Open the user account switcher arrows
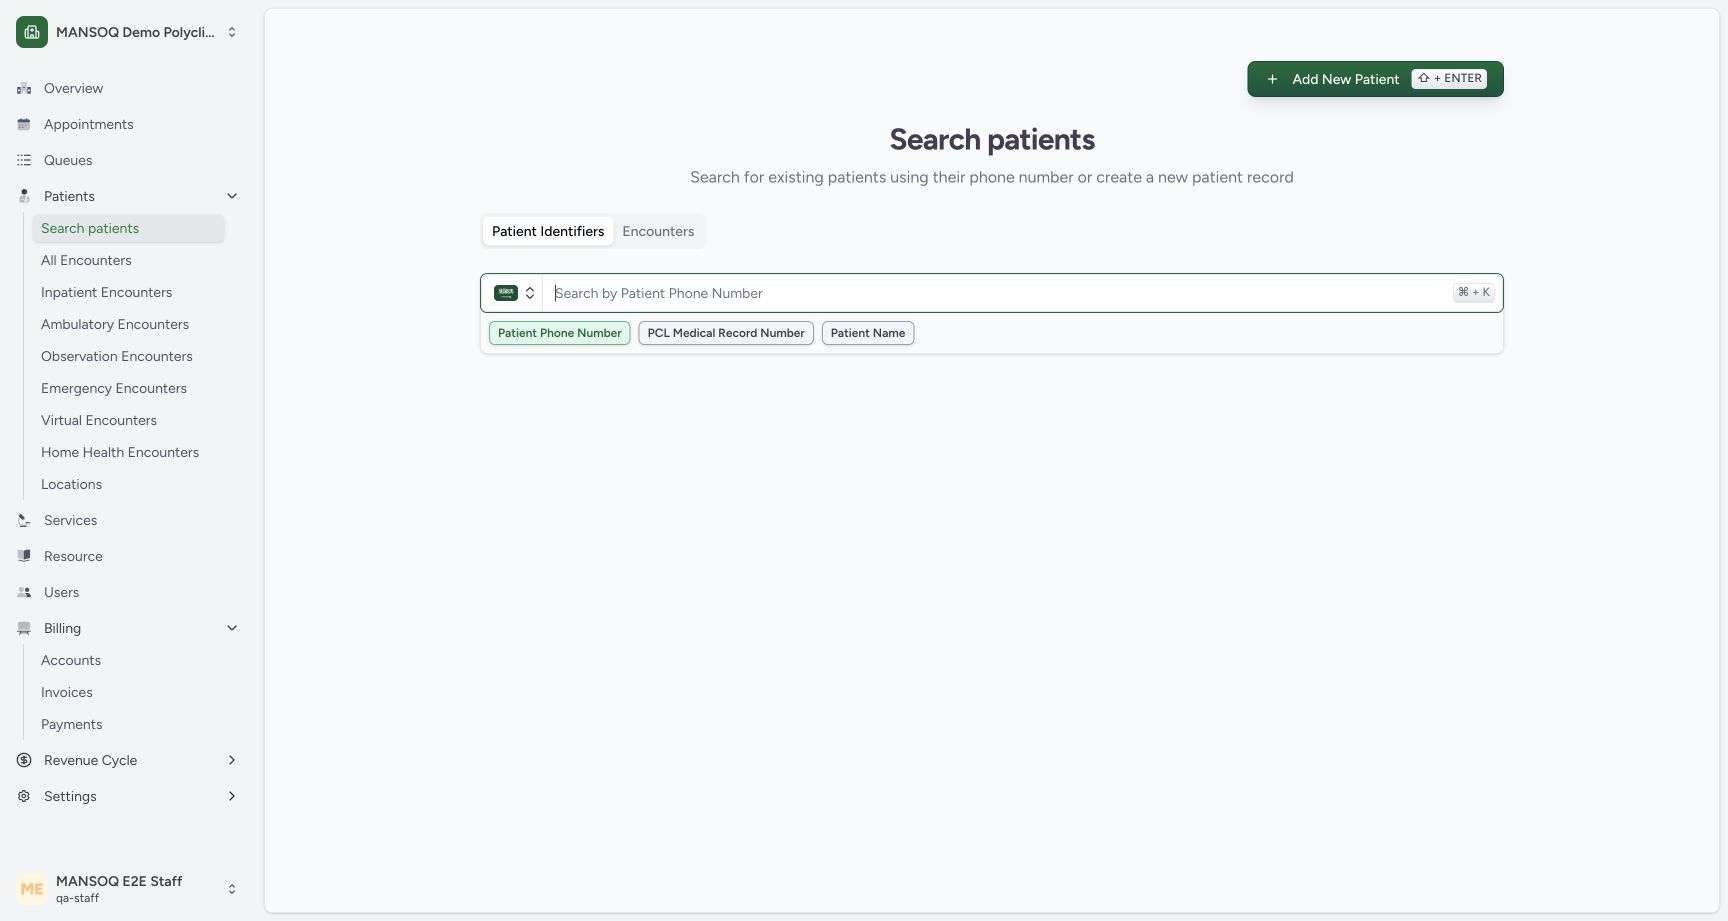 [x=232, y=889]
